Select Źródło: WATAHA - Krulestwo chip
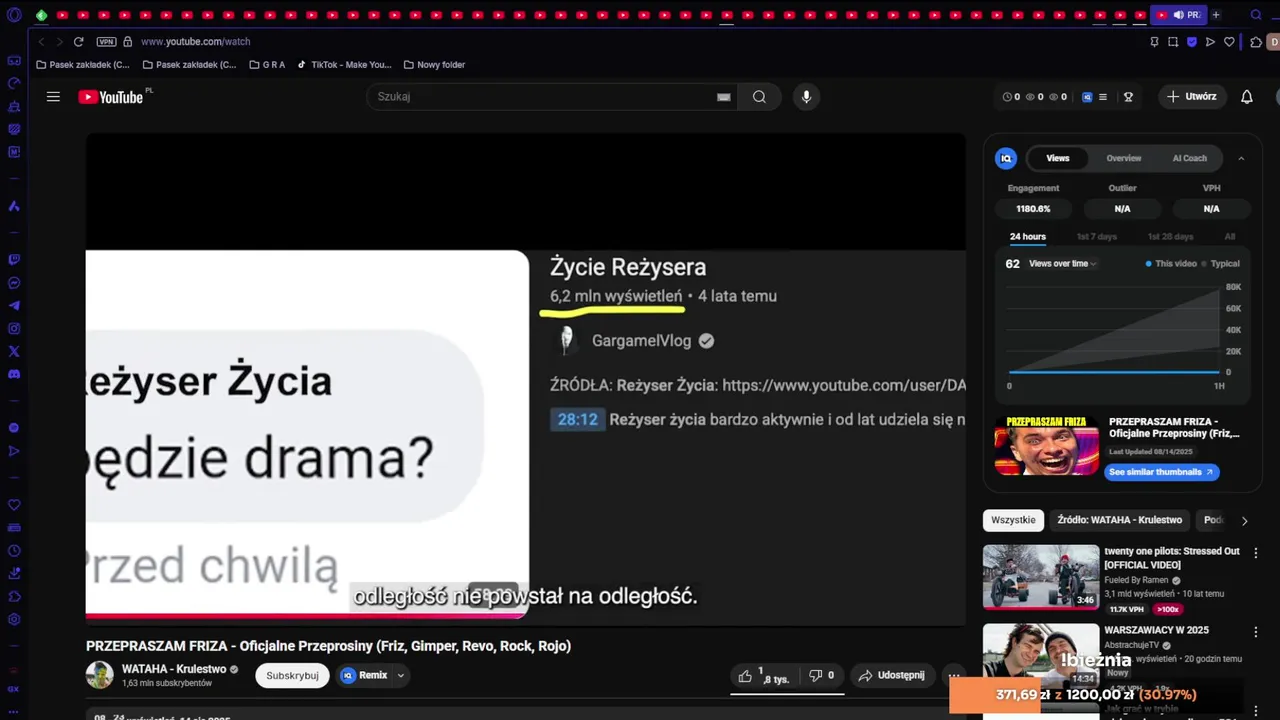This screenshot has width=1280, height=720. click(x=1119, y=520)
